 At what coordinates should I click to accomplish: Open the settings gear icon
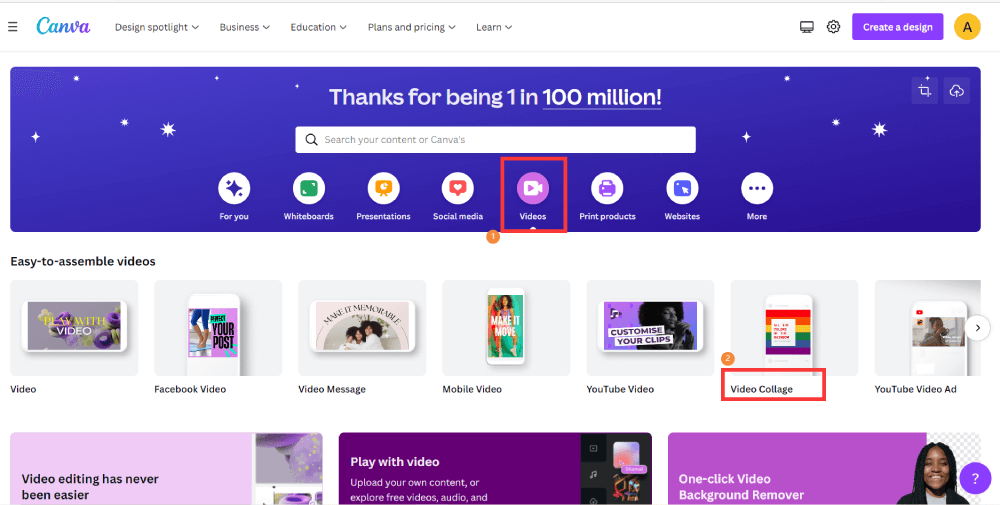coord(833,27)
